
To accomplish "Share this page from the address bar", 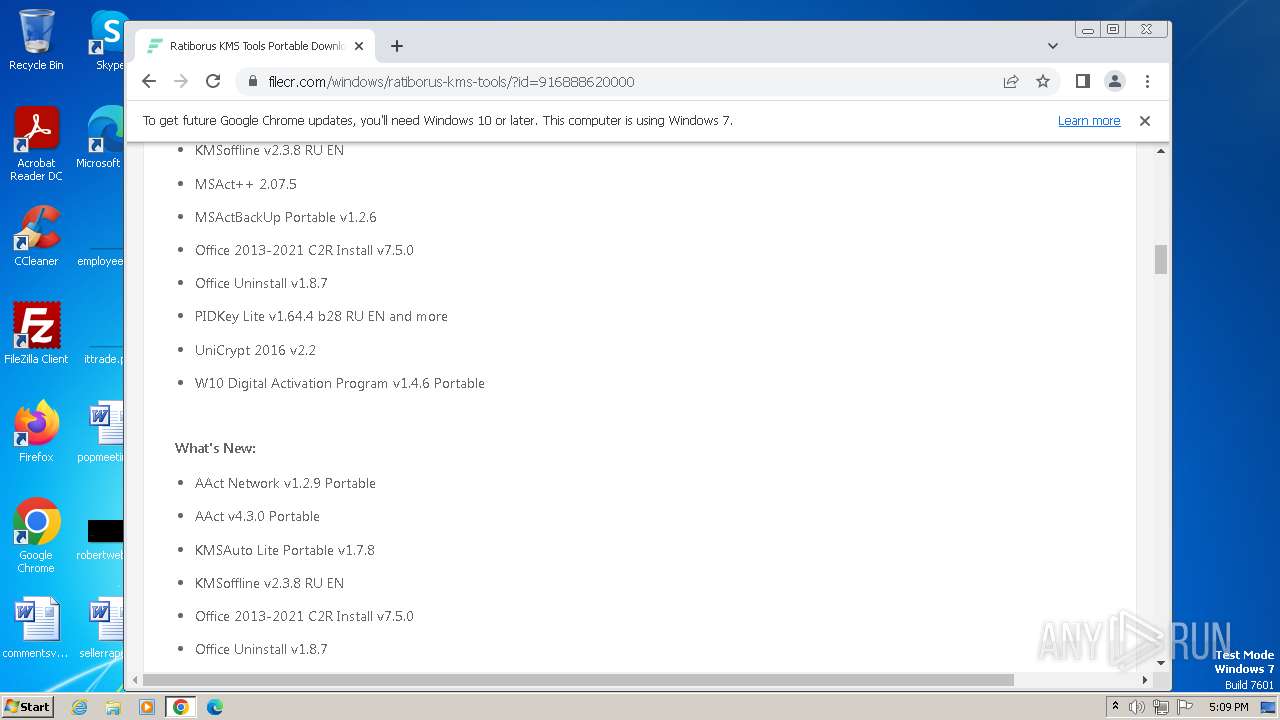I will click(1011, 81).
